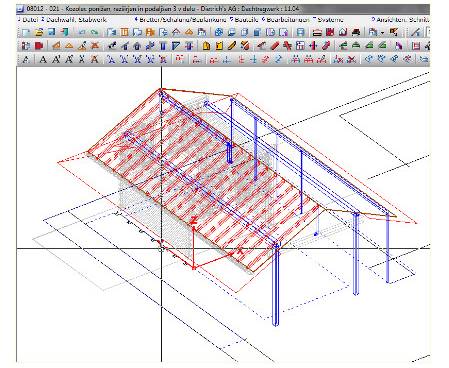Open the Bearbeitungen menu

288,20
